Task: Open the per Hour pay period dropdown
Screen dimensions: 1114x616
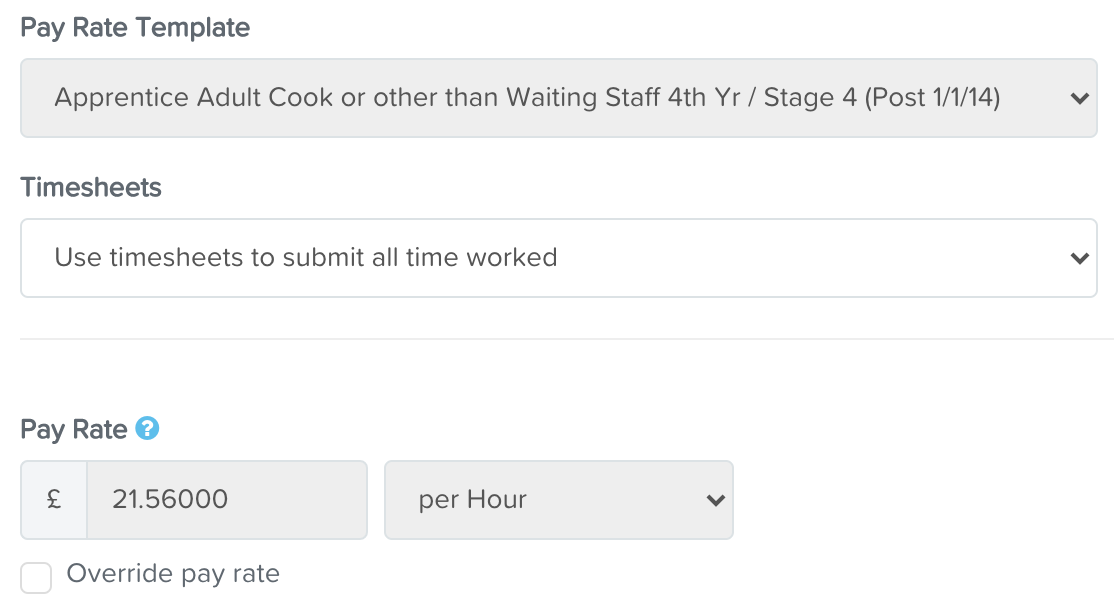Action: [x=558, y=499]
